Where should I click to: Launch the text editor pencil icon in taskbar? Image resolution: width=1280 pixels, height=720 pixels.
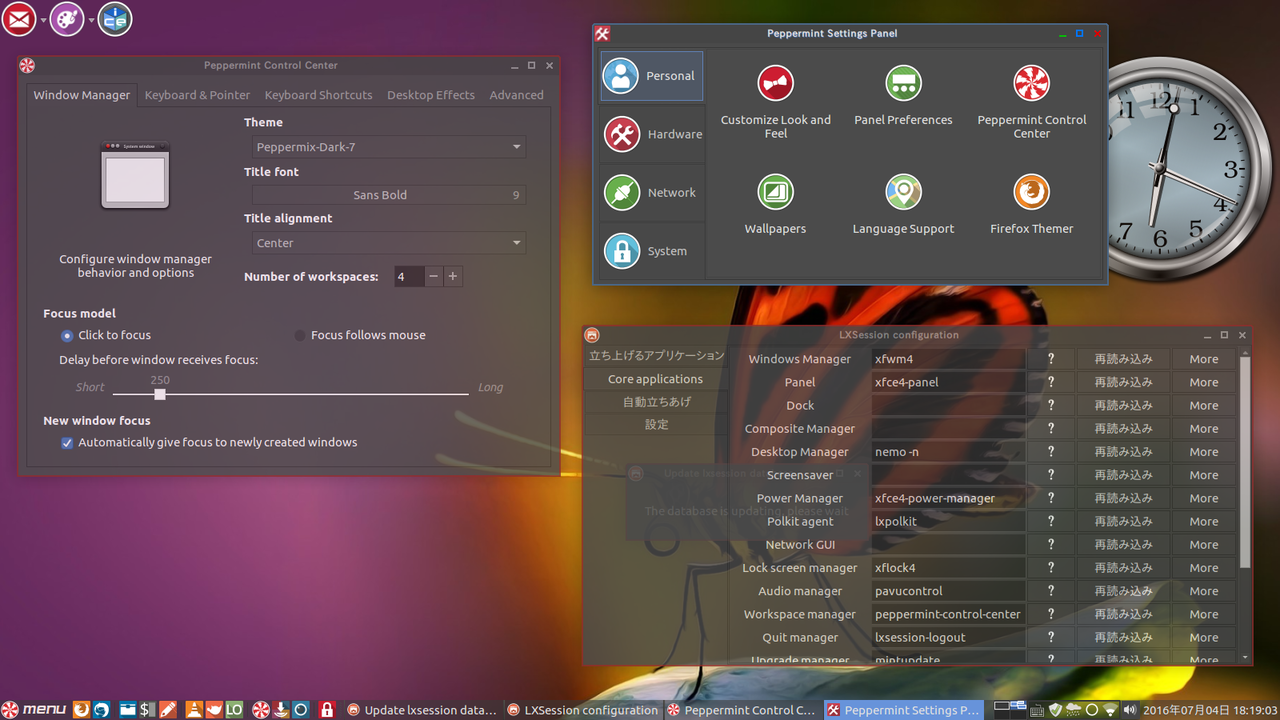[x=168, y=710]
